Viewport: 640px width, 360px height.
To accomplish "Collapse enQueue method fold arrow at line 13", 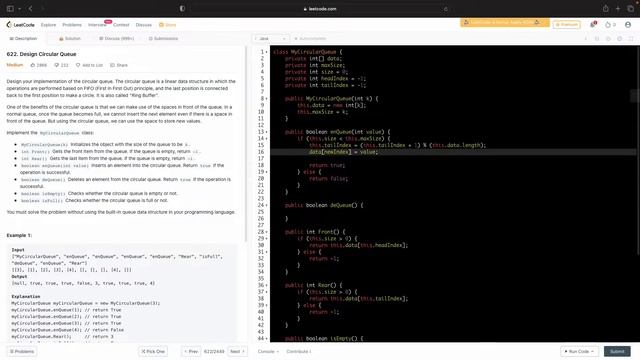I will 267,132.
